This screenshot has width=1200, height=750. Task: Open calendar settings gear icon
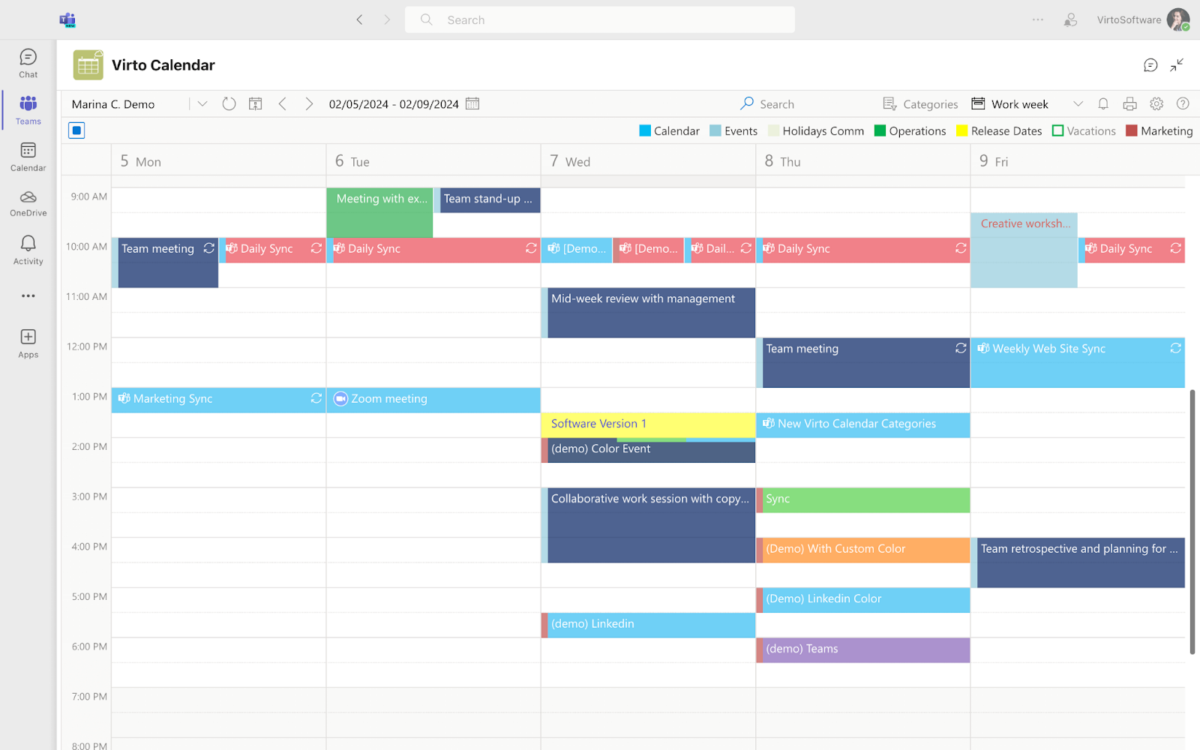[1156, 104]
